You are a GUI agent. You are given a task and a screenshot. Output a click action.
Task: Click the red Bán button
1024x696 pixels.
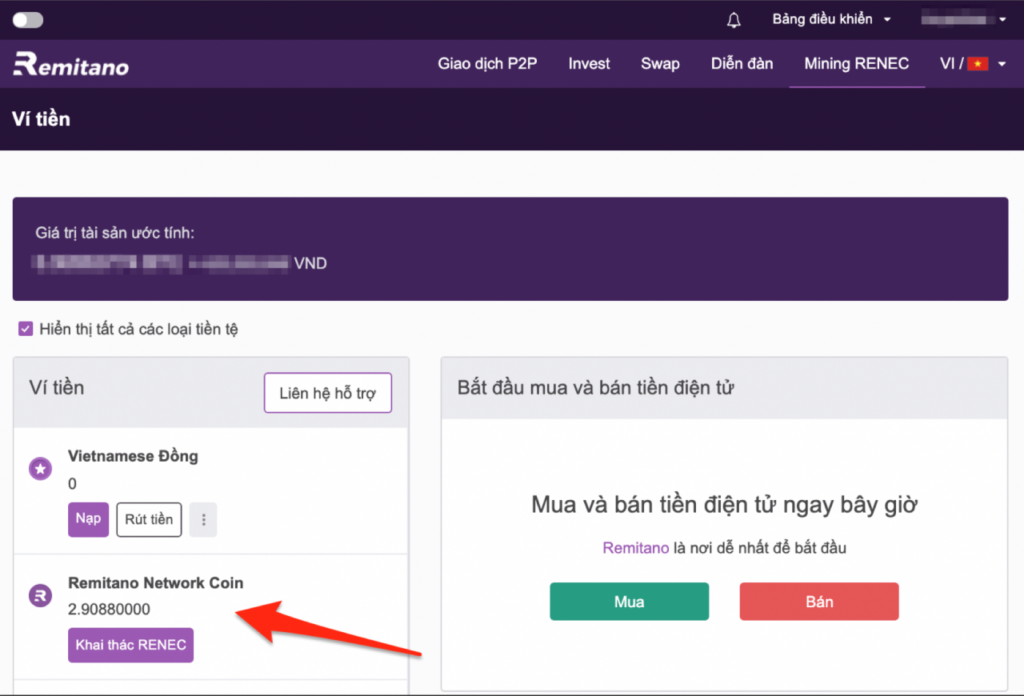coord(819,601)
